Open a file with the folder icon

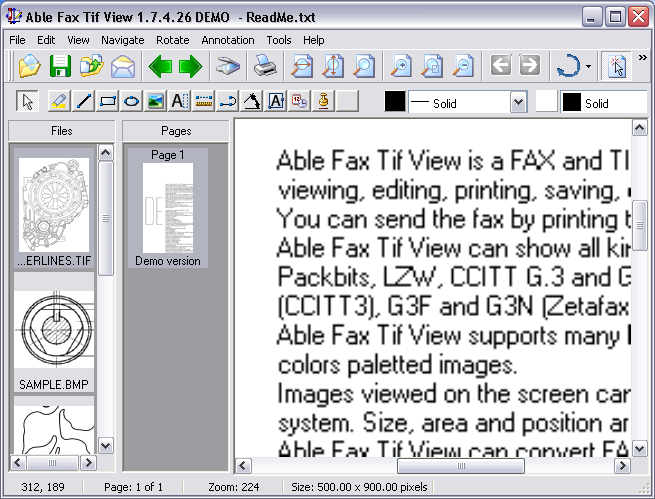[x=30, y=66]
